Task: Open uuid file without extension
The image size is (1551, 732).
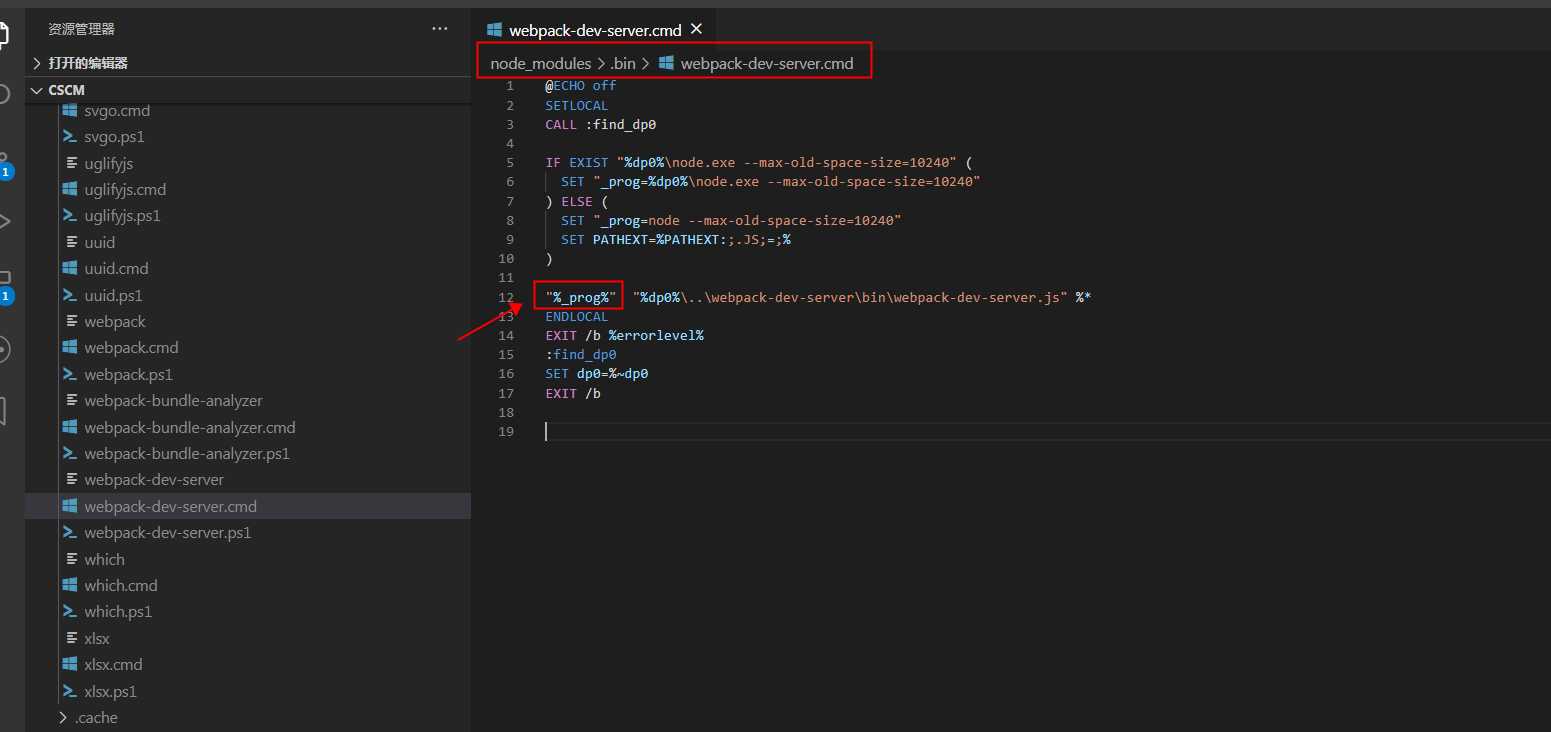Action: click(100, 242)
